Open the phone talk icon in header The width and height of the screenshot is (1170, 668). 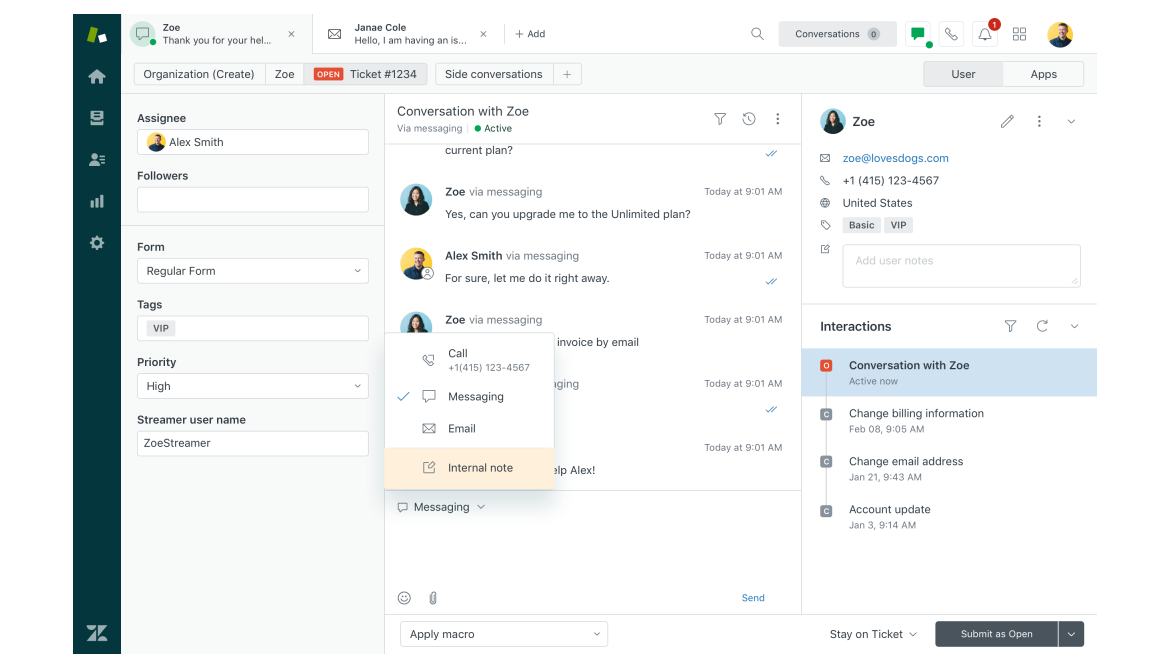pyautogui.click(x=951, y=34)
